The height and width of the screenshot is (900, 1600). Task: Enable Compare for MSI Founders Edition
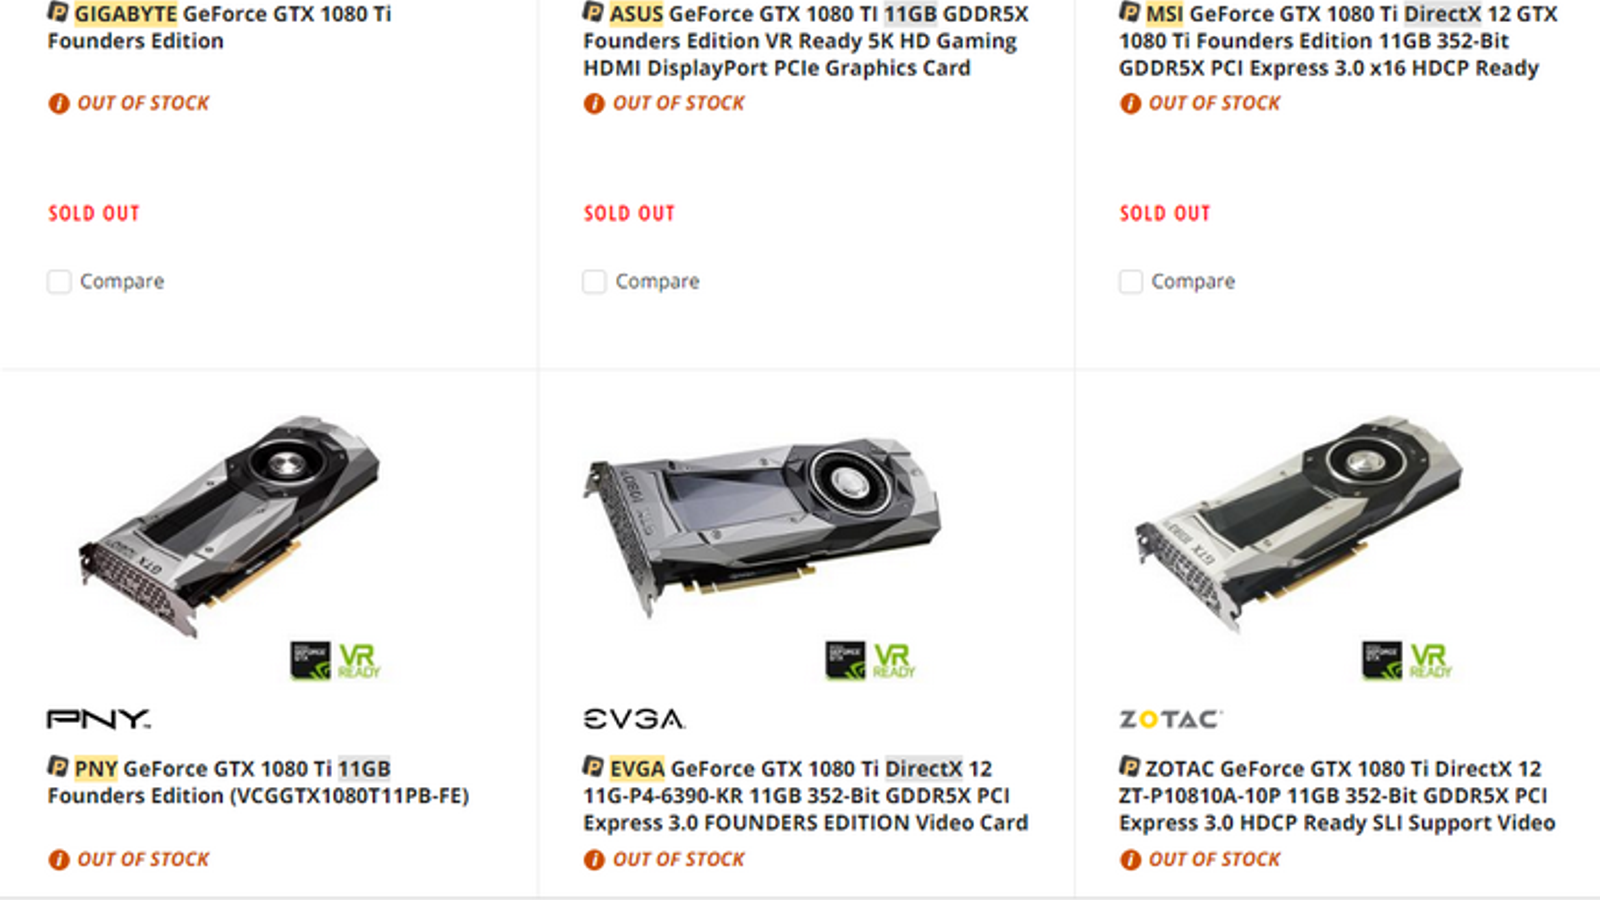[x=1130, y=281]
